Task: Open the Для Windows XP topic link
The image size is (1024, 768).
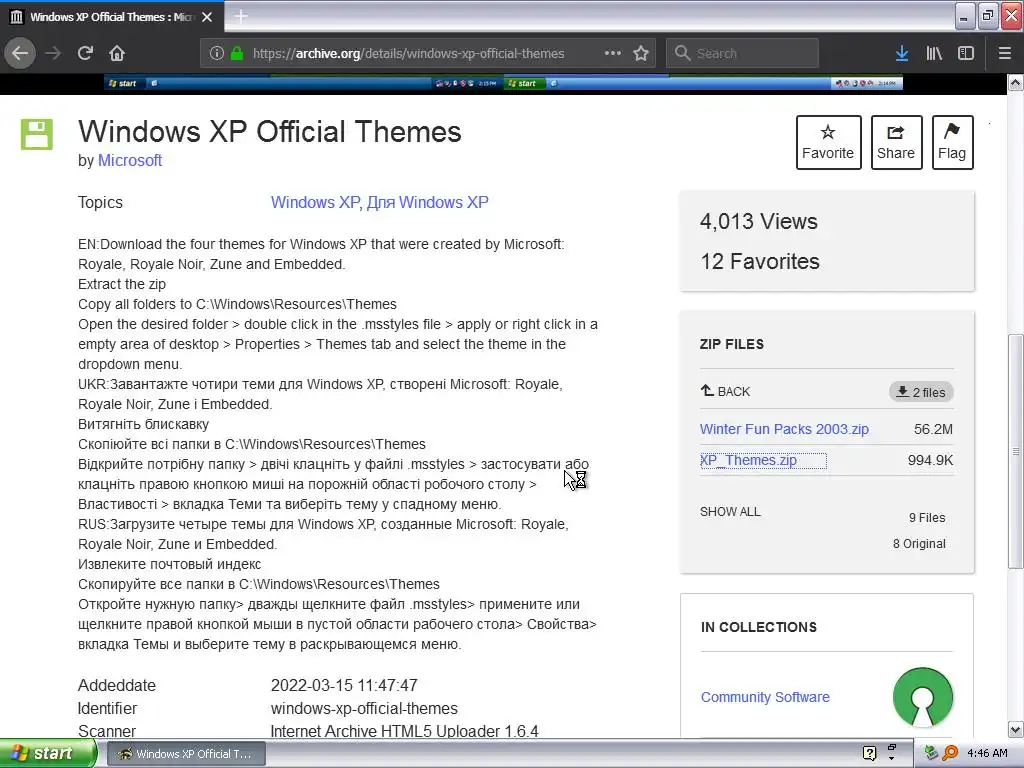Action: pos(427,202)
